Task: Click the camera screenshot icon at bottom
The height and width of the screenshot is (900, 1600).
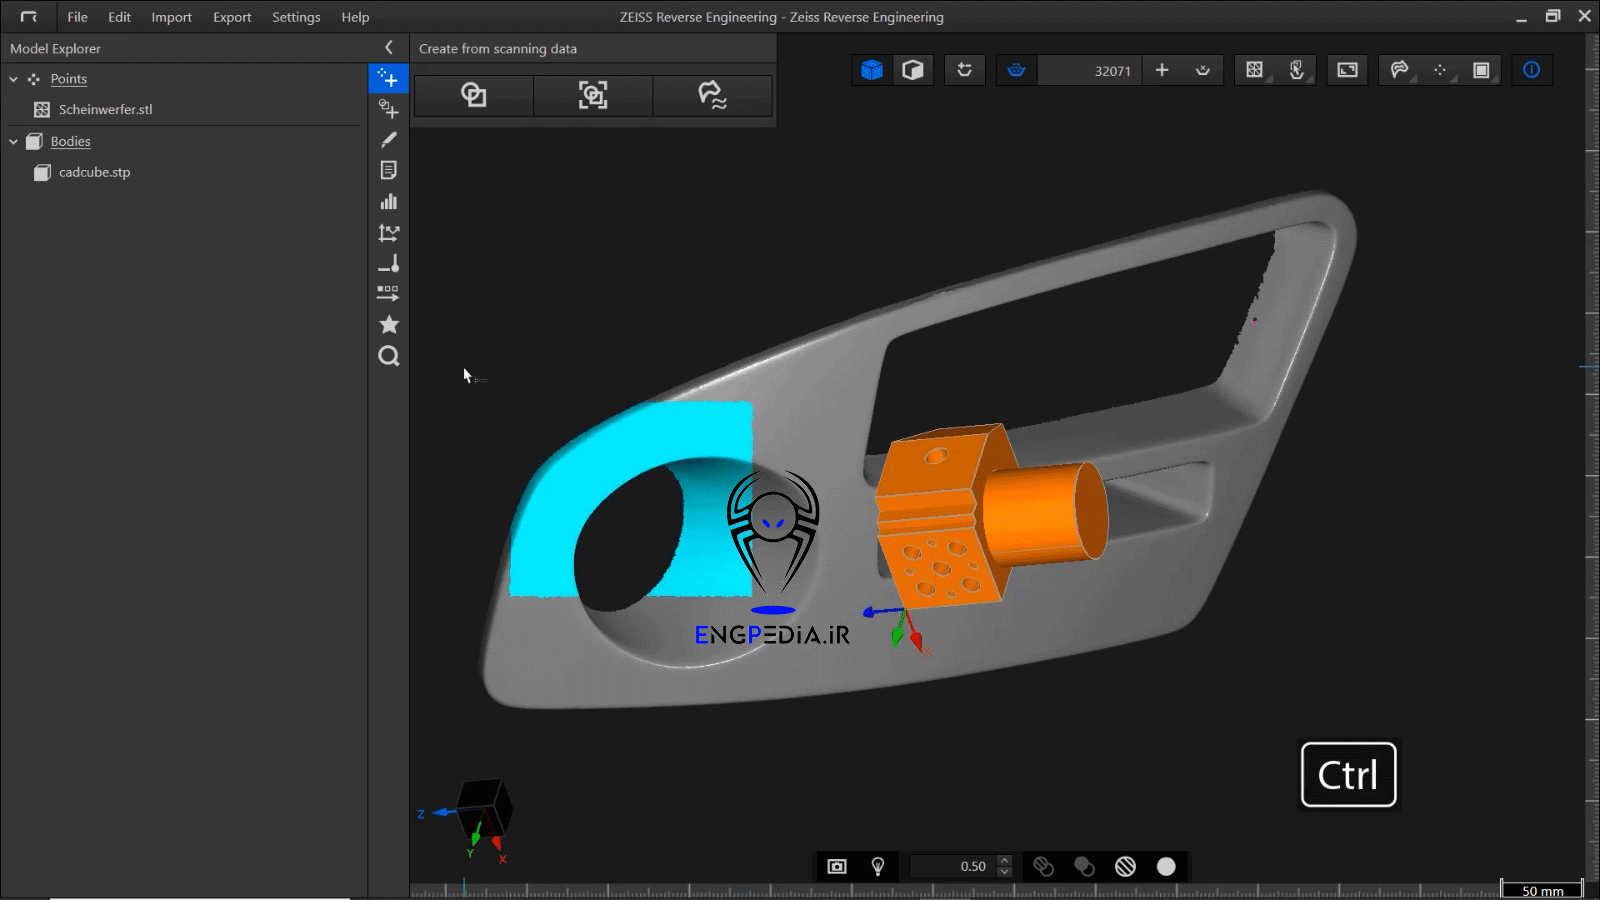Action: tap(837, 866)
